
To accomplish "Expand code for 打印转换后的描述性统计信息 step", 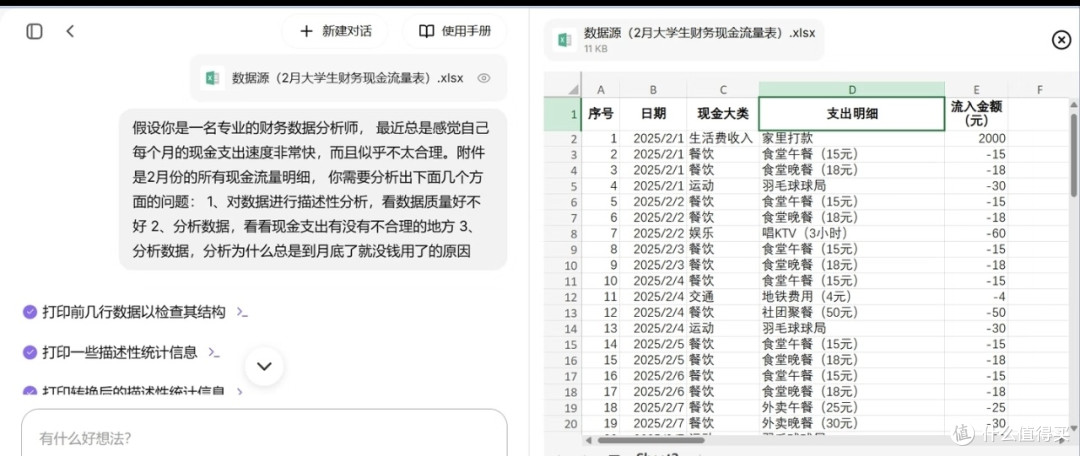I will click(x=240, y=391).
